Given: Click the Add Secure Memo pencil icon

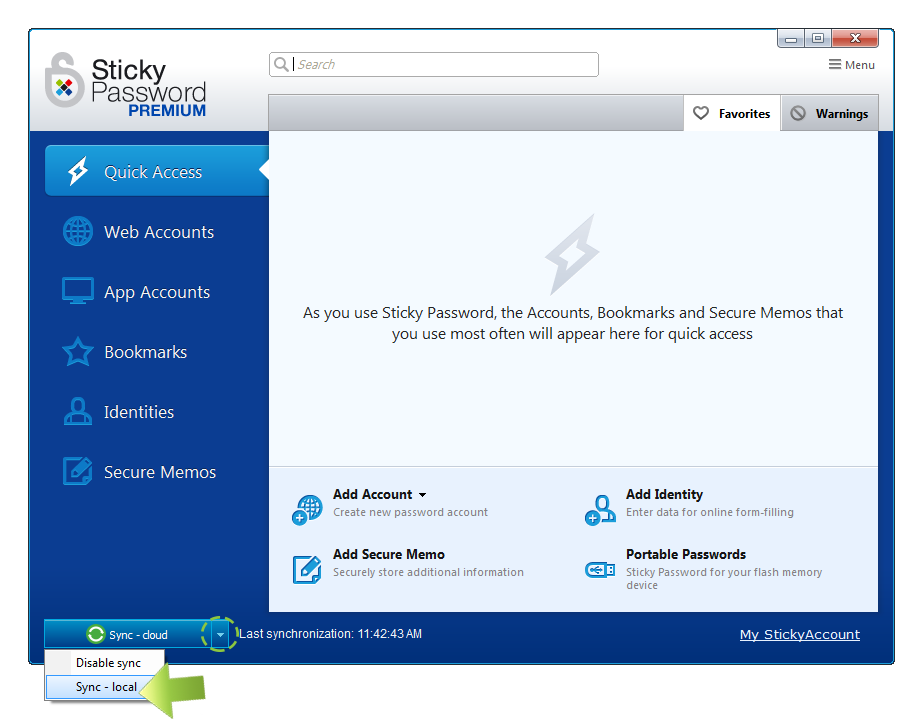Looking at the screenshot, I should coord(307,569).
